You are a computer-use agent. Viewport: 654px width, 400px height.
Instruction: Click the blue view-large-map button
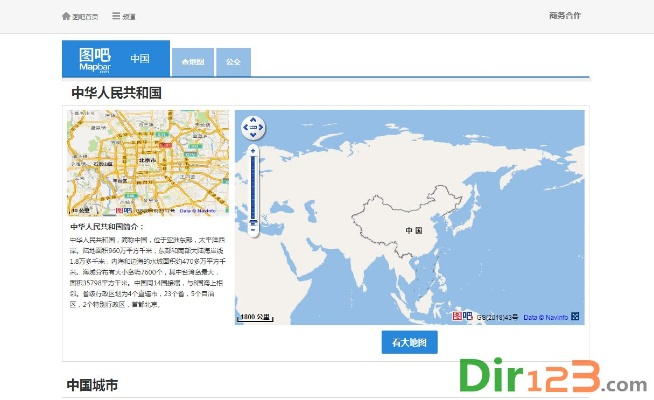click(x=410, y=342)
